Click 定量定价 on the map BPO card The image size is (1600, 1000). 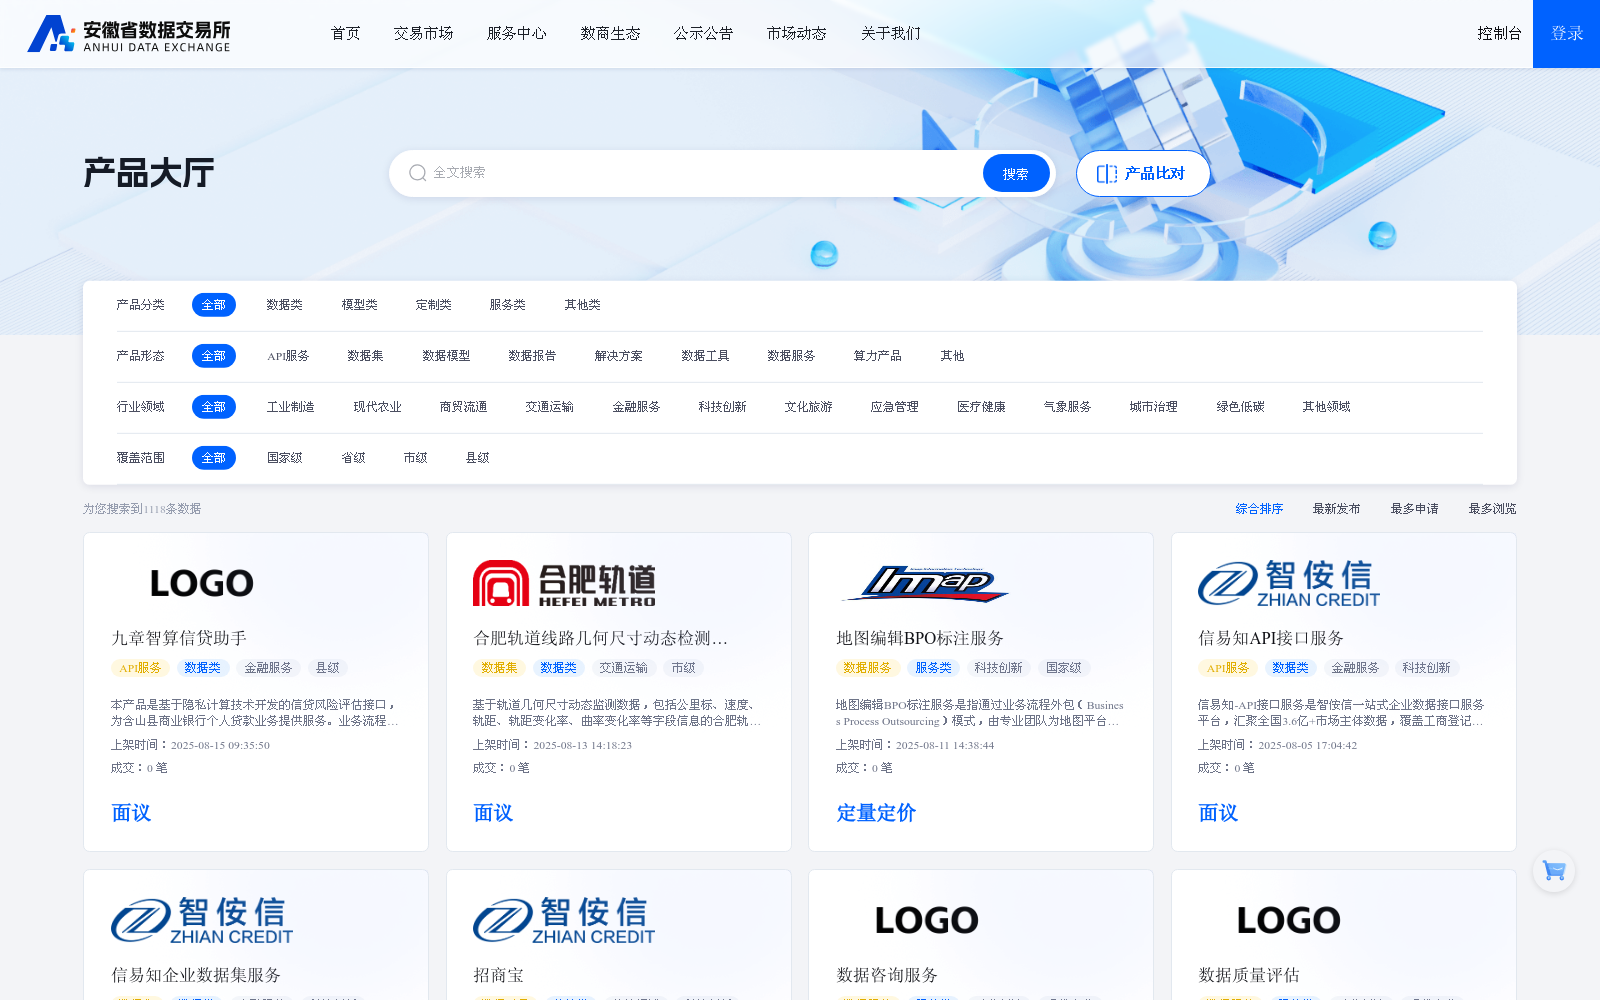click(876, 813)
